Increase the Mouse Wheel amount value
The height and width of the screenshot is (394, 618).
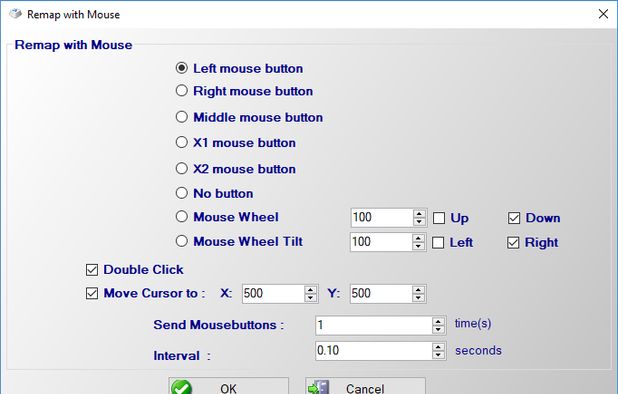tap(419, 214)
